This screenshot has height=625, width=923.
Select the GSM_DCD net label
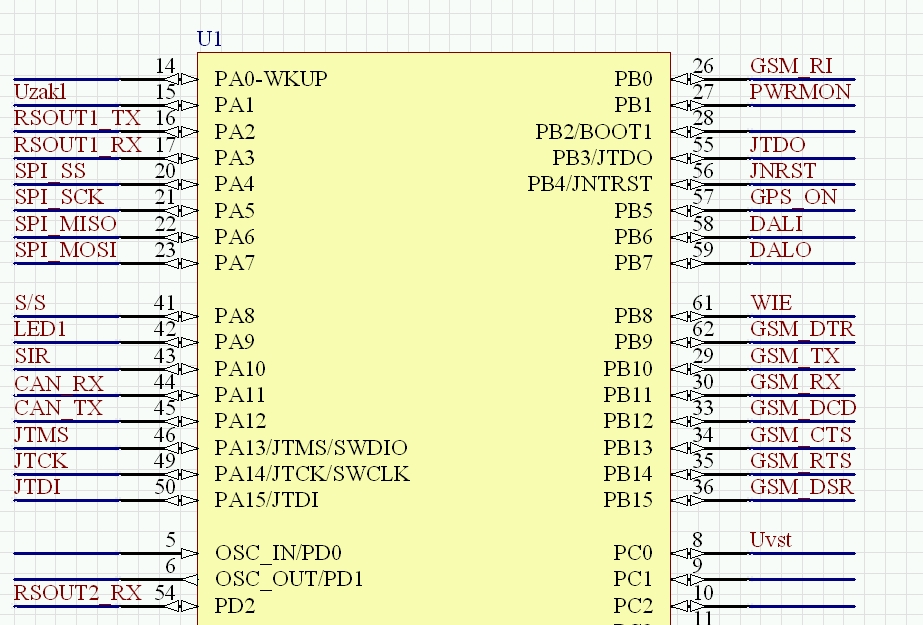click(803, 407)
